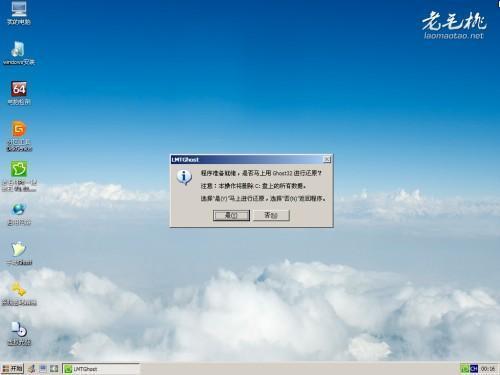Click the second quick launch monitor icon
Viewport: 500px width, 375px height.
pyautogui.click(x=43, y=369)
